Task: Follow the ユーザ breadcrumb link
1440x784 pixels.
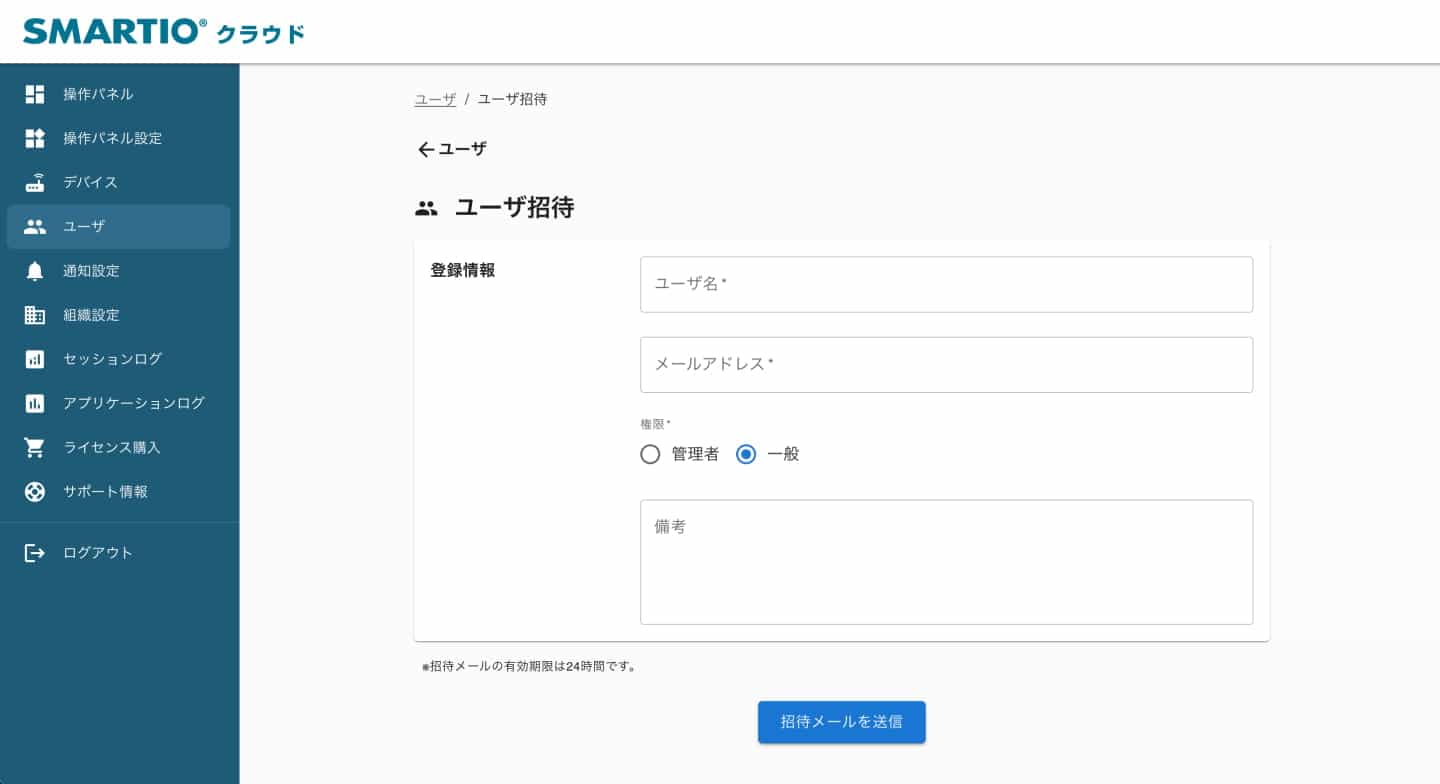Action: [434, 99]
